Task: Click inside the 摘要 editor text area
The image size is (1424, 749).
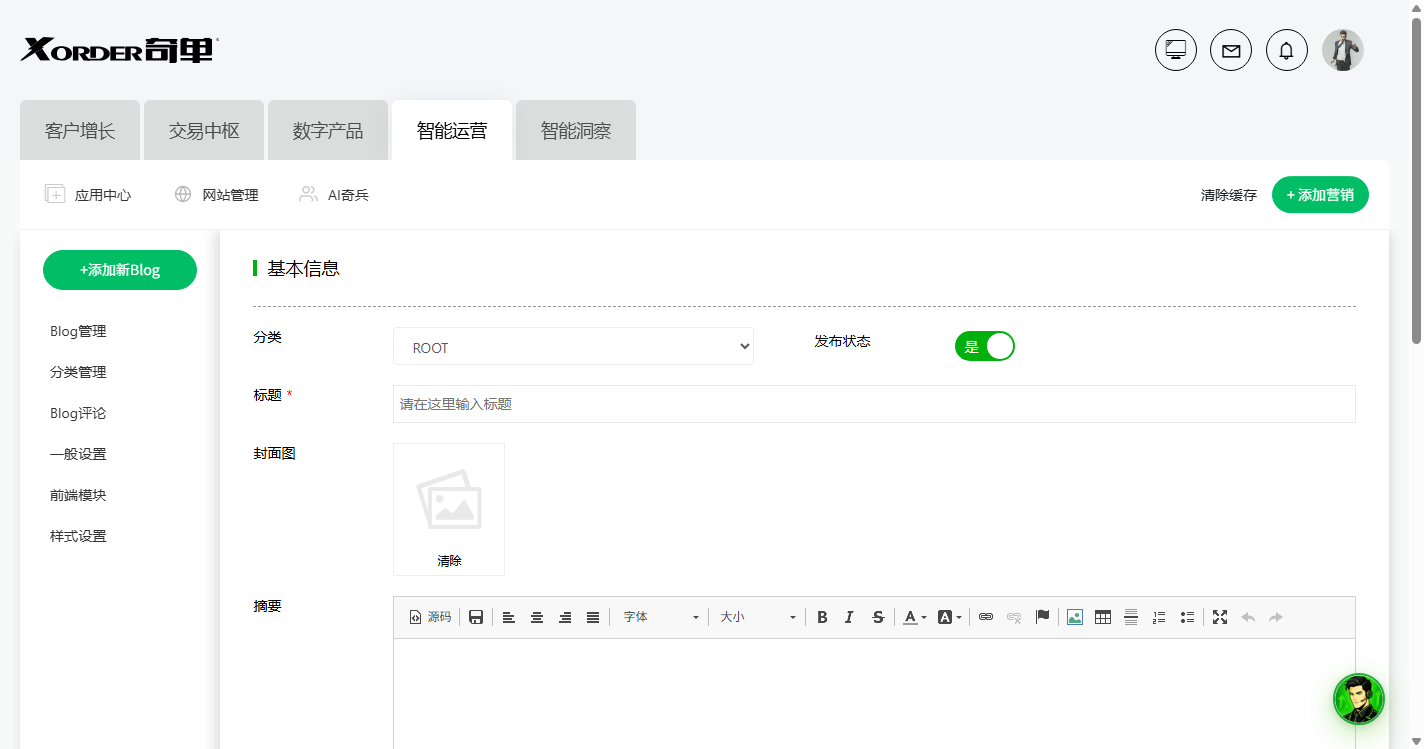Action: pyautogui.click(x=874, y=693)
